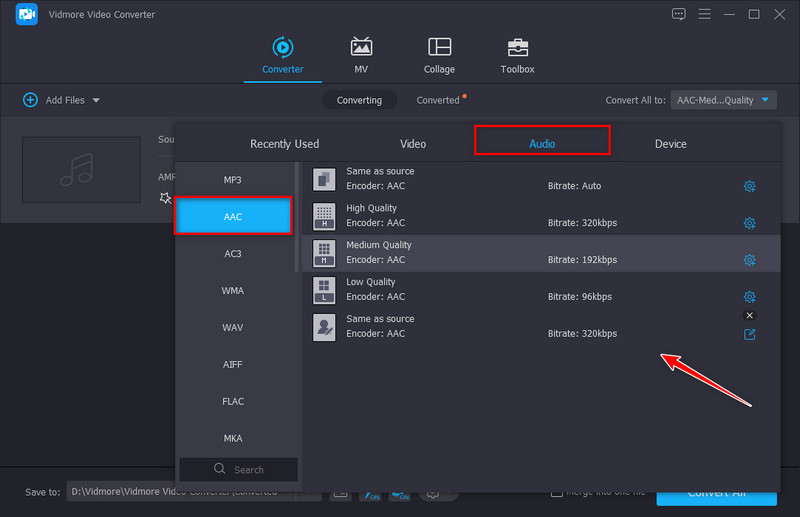
Task: Open the feedback chat icon in title bar
Action: tap(679, 14)
